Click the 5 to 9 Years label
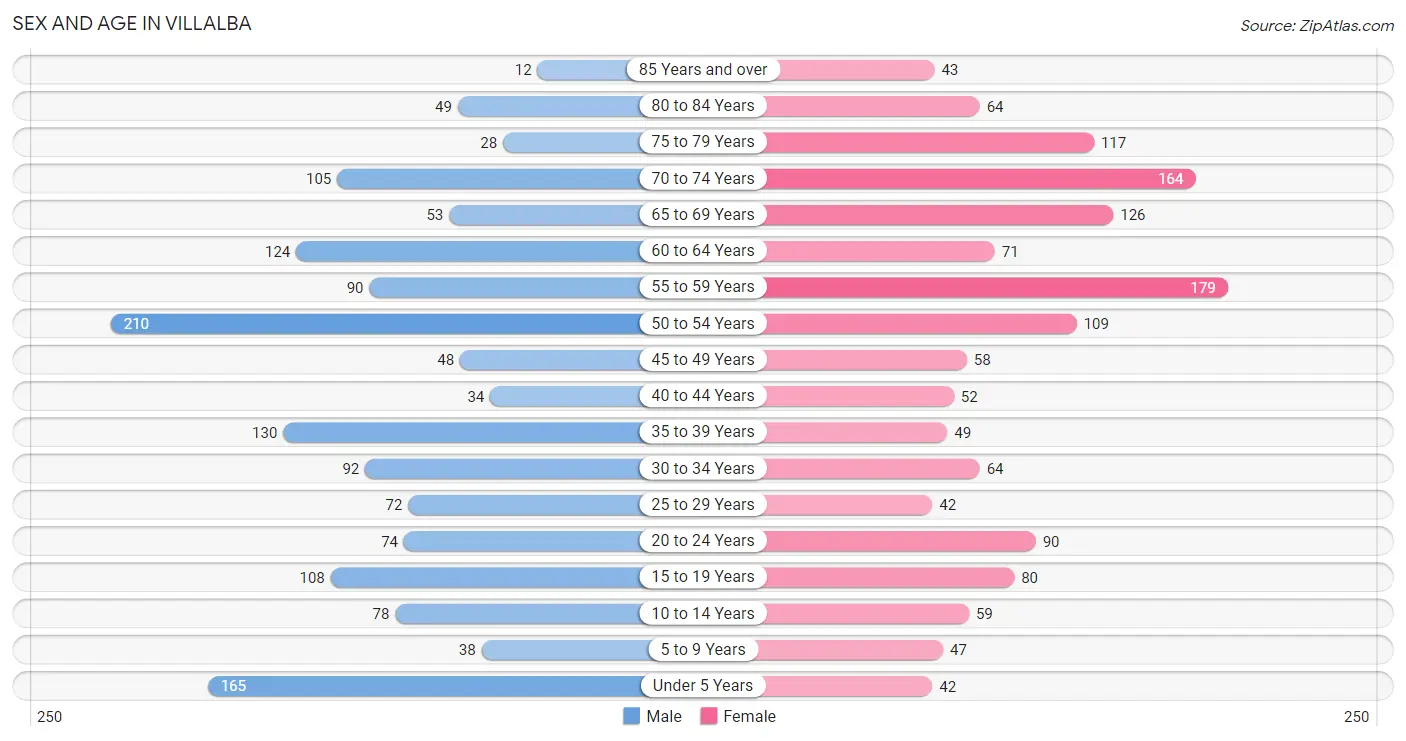The image size is (1406, 741). [703, 649]
